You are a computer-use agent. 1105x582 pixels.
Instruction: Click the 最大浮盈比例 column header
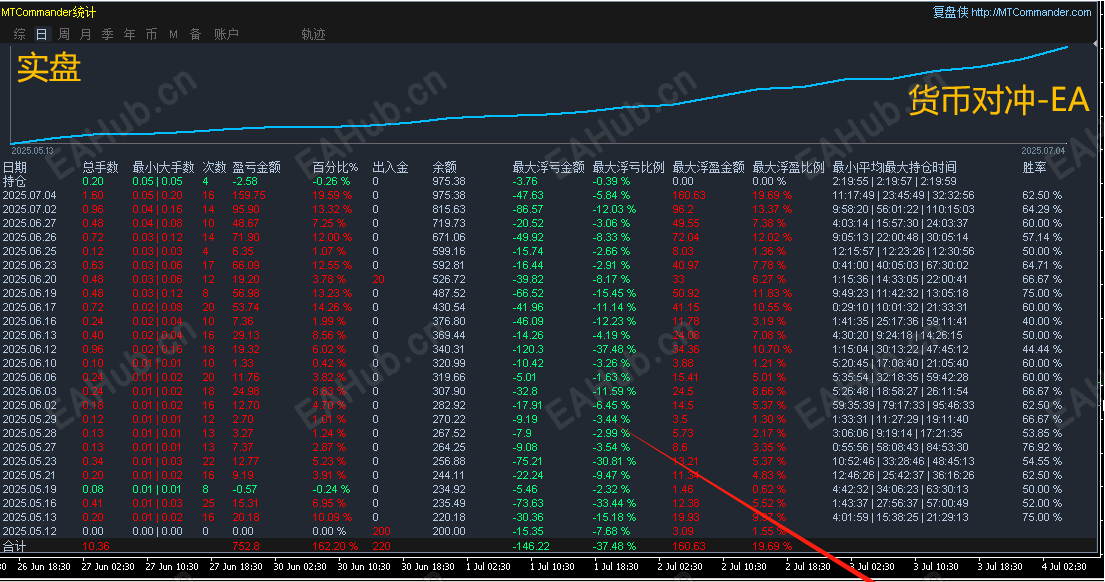point(789,167)
